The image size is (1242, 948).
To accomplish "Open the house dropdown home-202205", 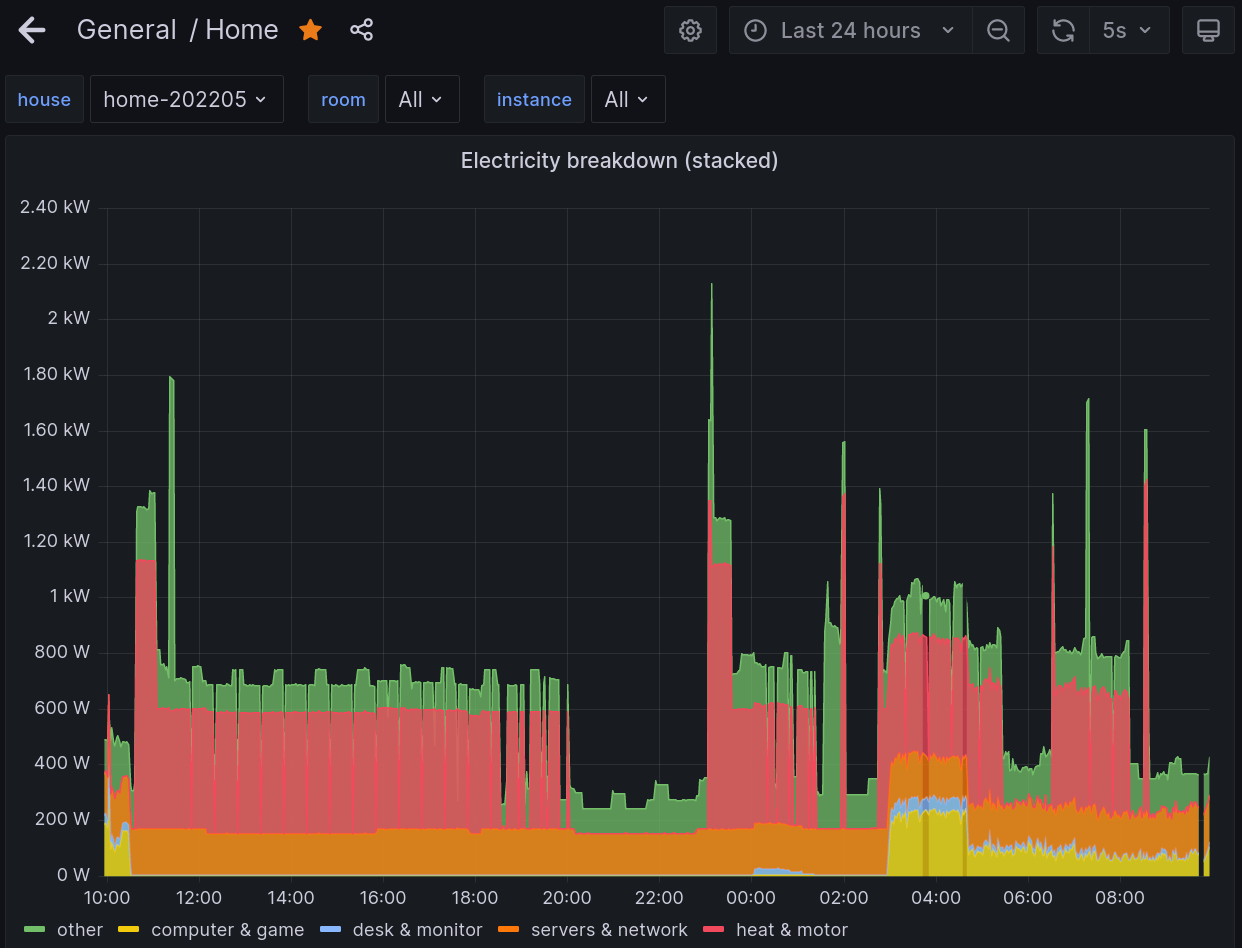I will point(186,99).
